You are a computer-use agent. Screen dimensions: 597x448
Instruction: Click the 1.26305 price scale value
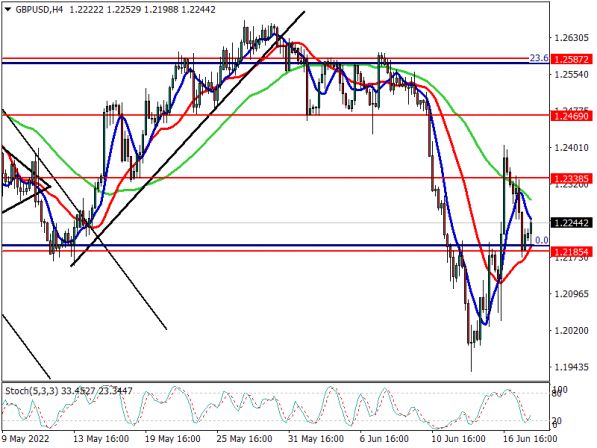[571, 38]
